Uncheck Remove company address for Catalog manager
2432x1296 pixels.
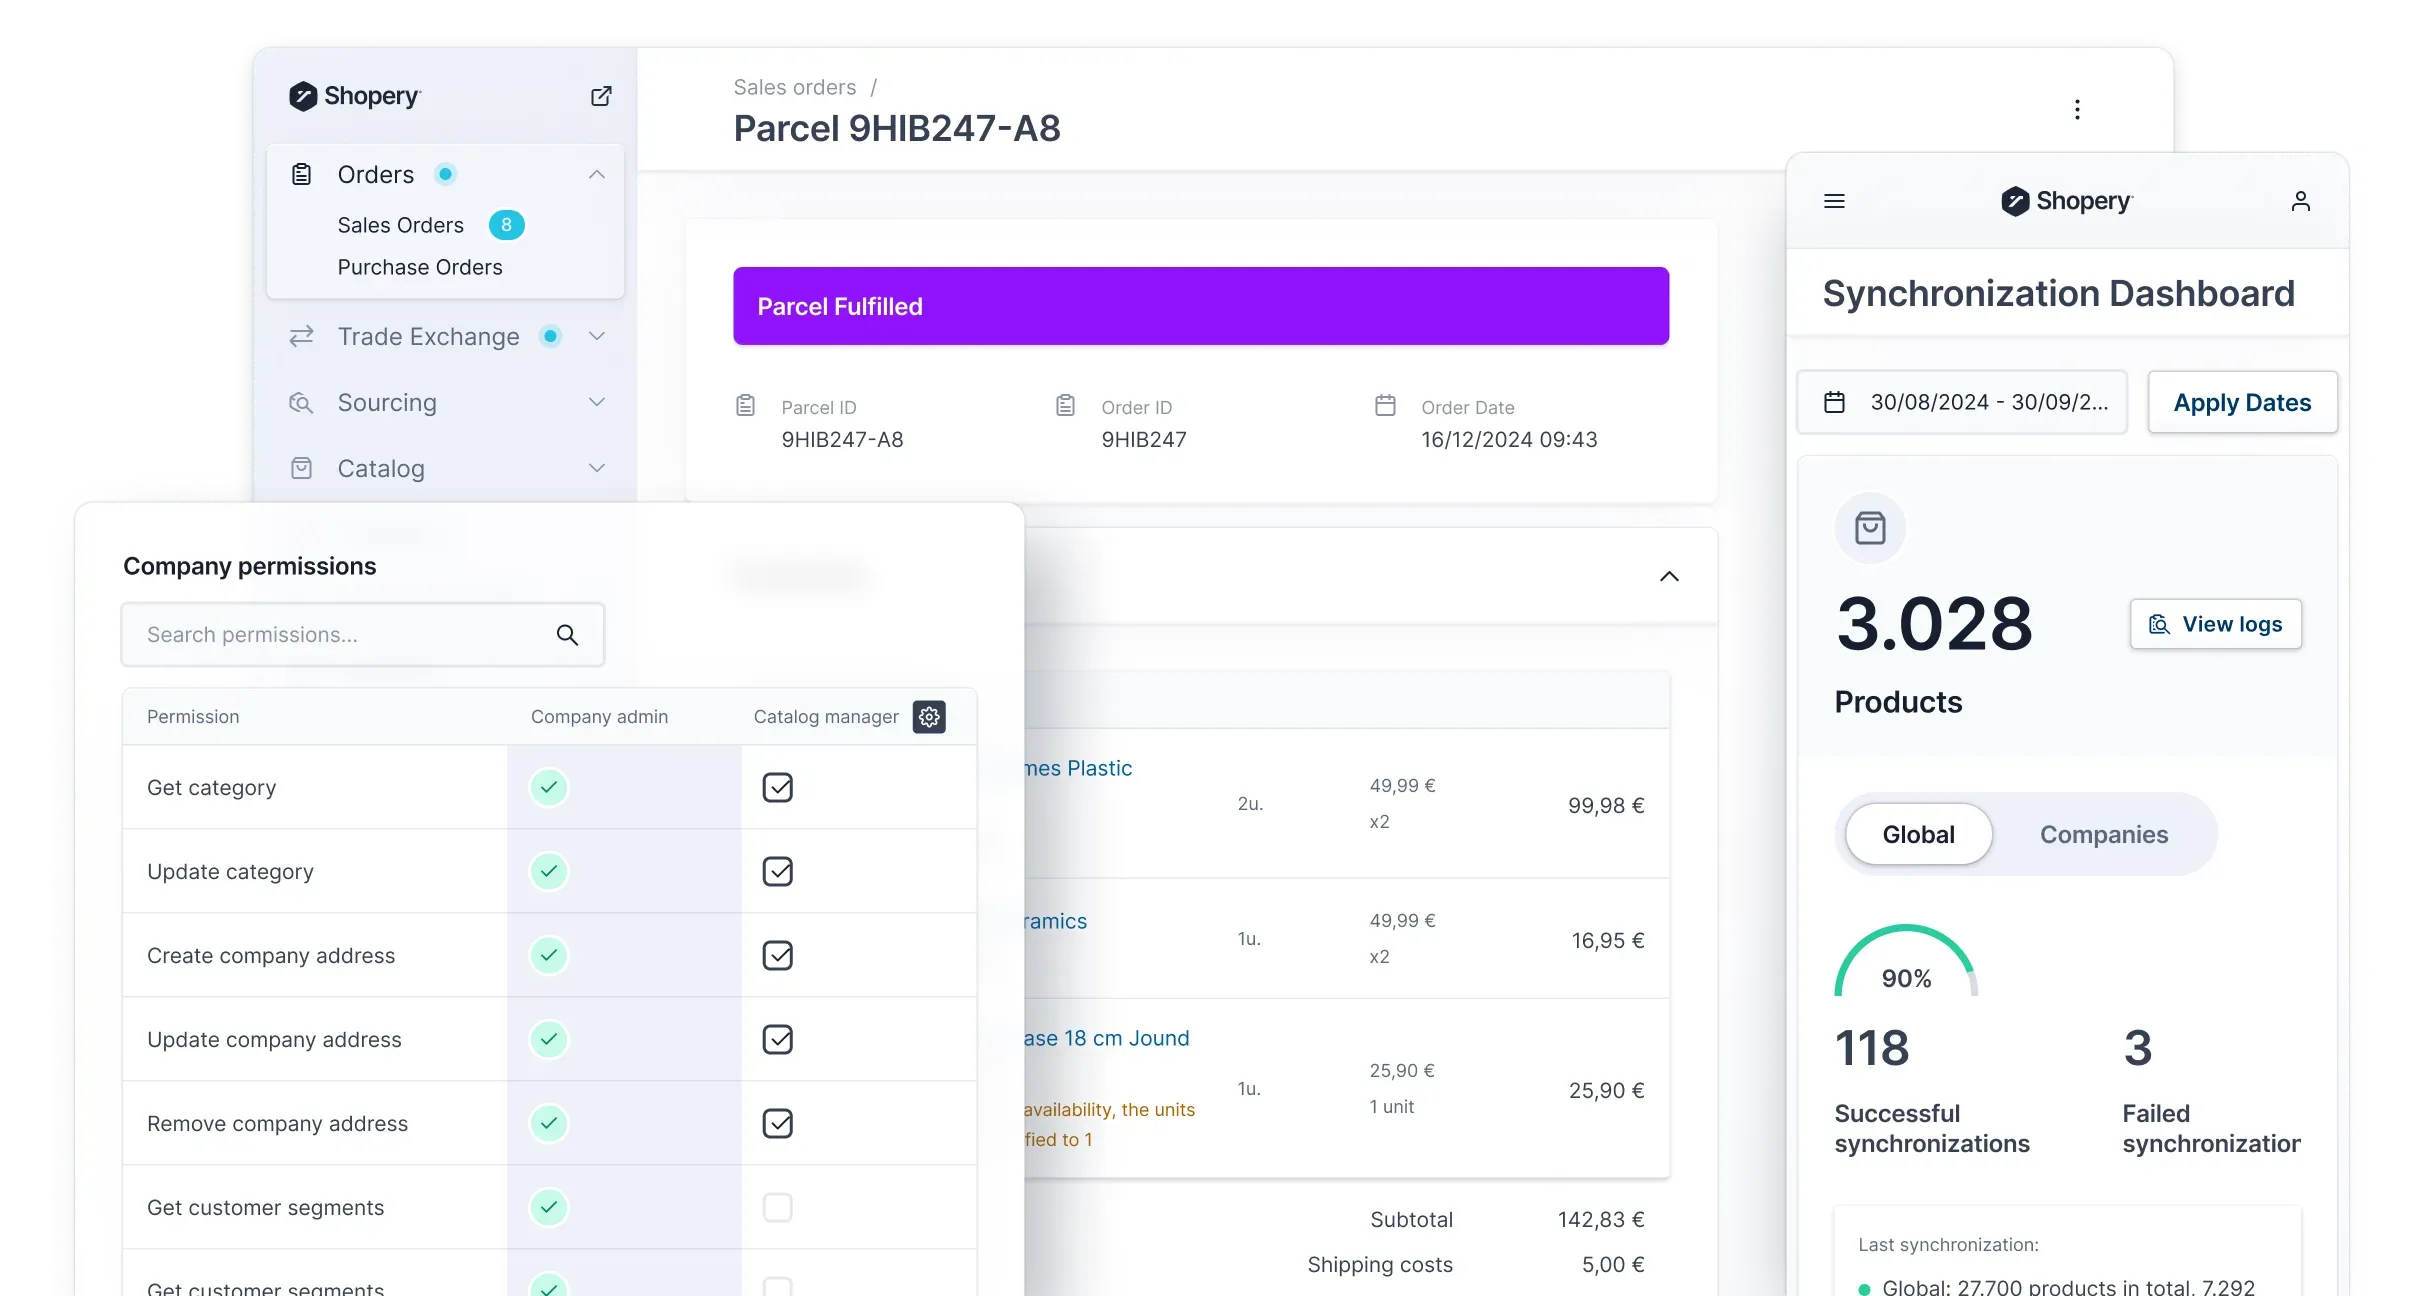point(777,1124)
